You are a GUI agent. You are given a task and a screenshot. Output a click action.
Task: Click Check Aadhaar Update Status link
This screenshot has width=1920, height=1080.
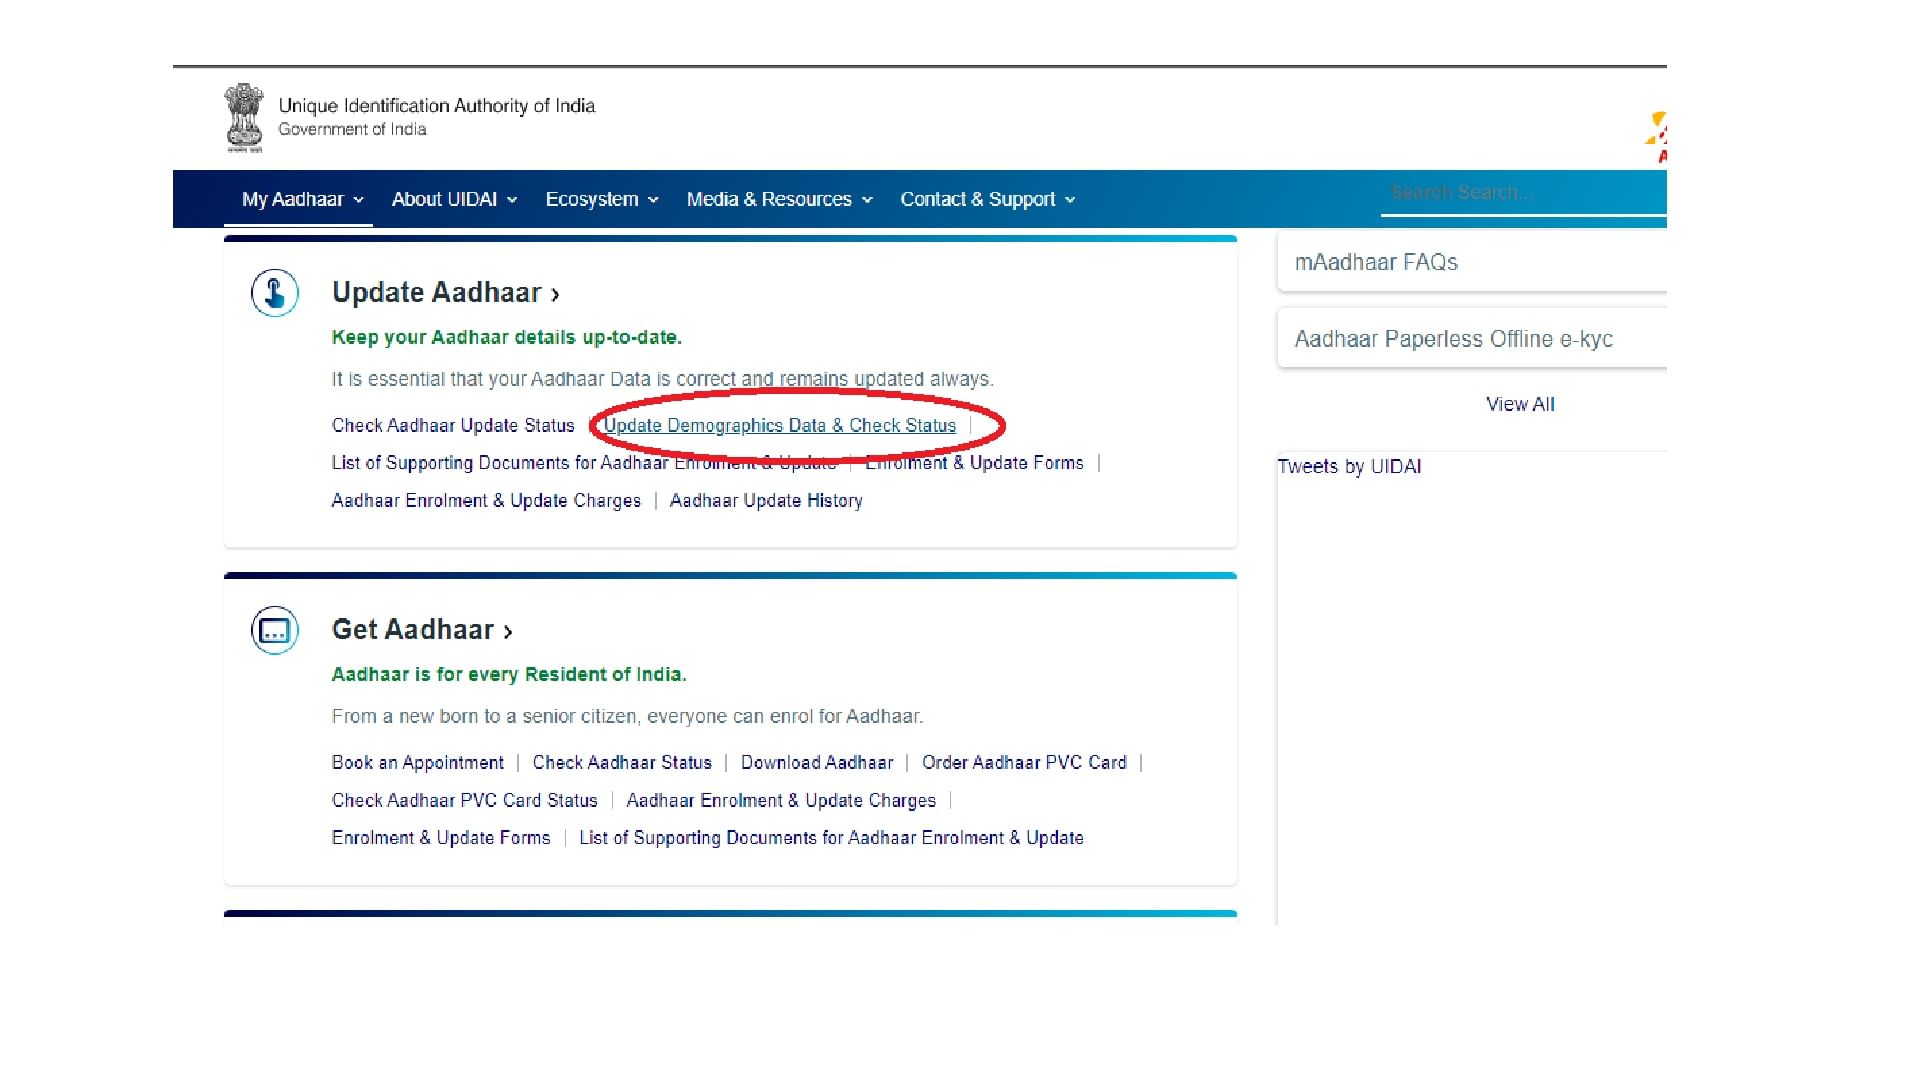[453, 426]
